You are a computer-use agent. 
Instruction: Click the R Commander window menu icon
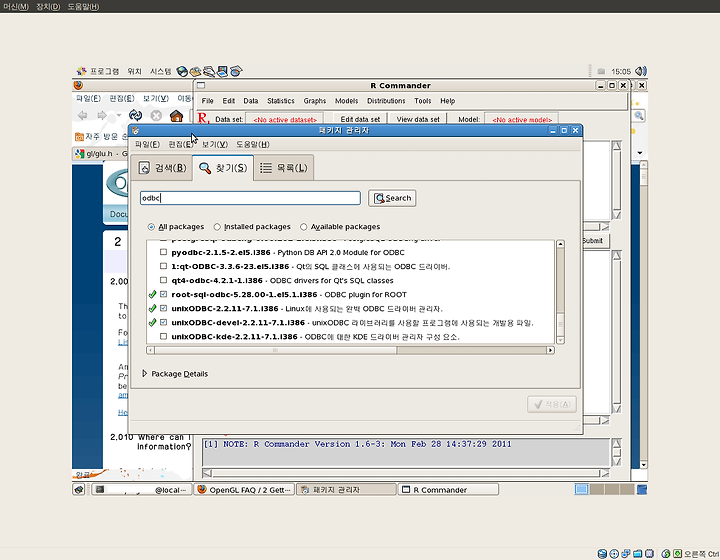pyautogui.click(x=201, y=85)
